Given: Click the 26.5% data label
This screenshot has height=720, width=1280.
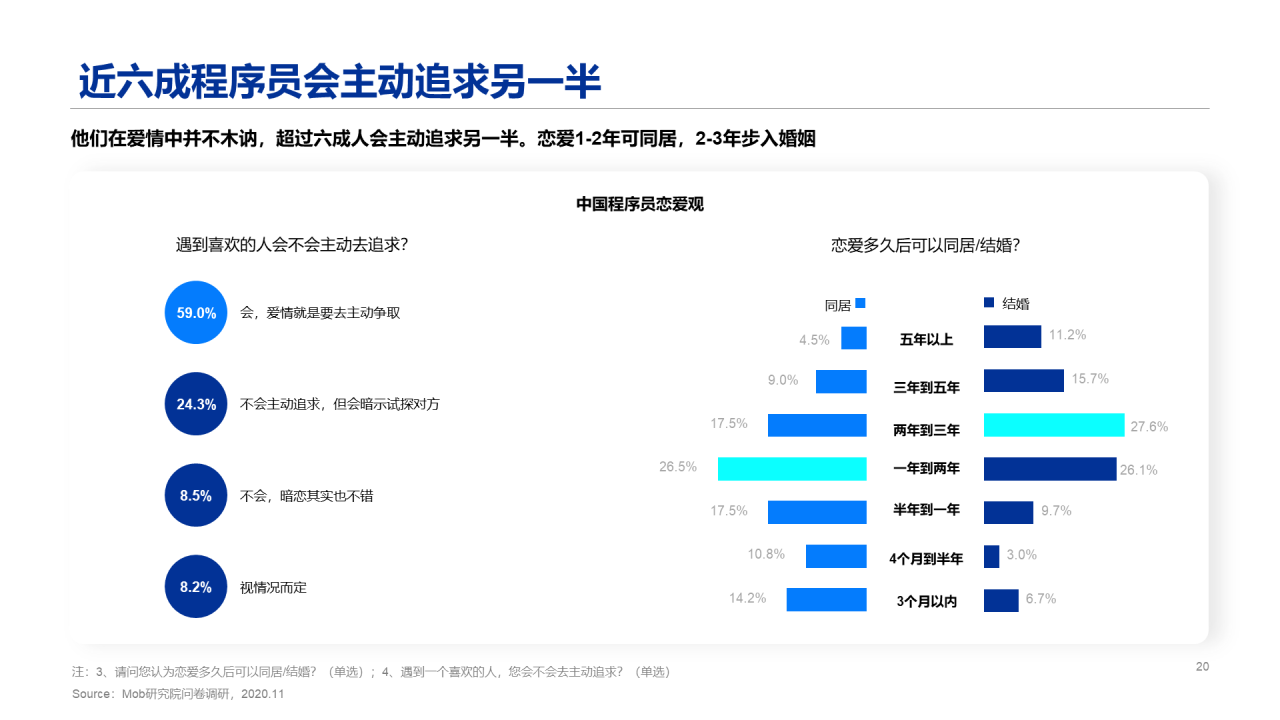Looking at the screenshot, I should [677, 466].
